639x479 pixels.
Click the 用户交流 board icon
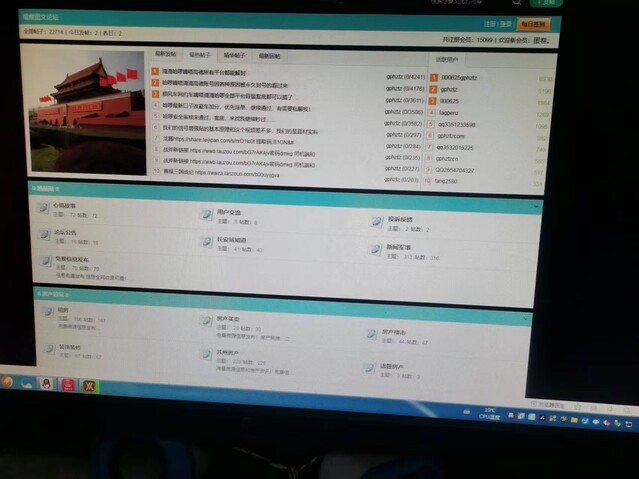(206, 214)
